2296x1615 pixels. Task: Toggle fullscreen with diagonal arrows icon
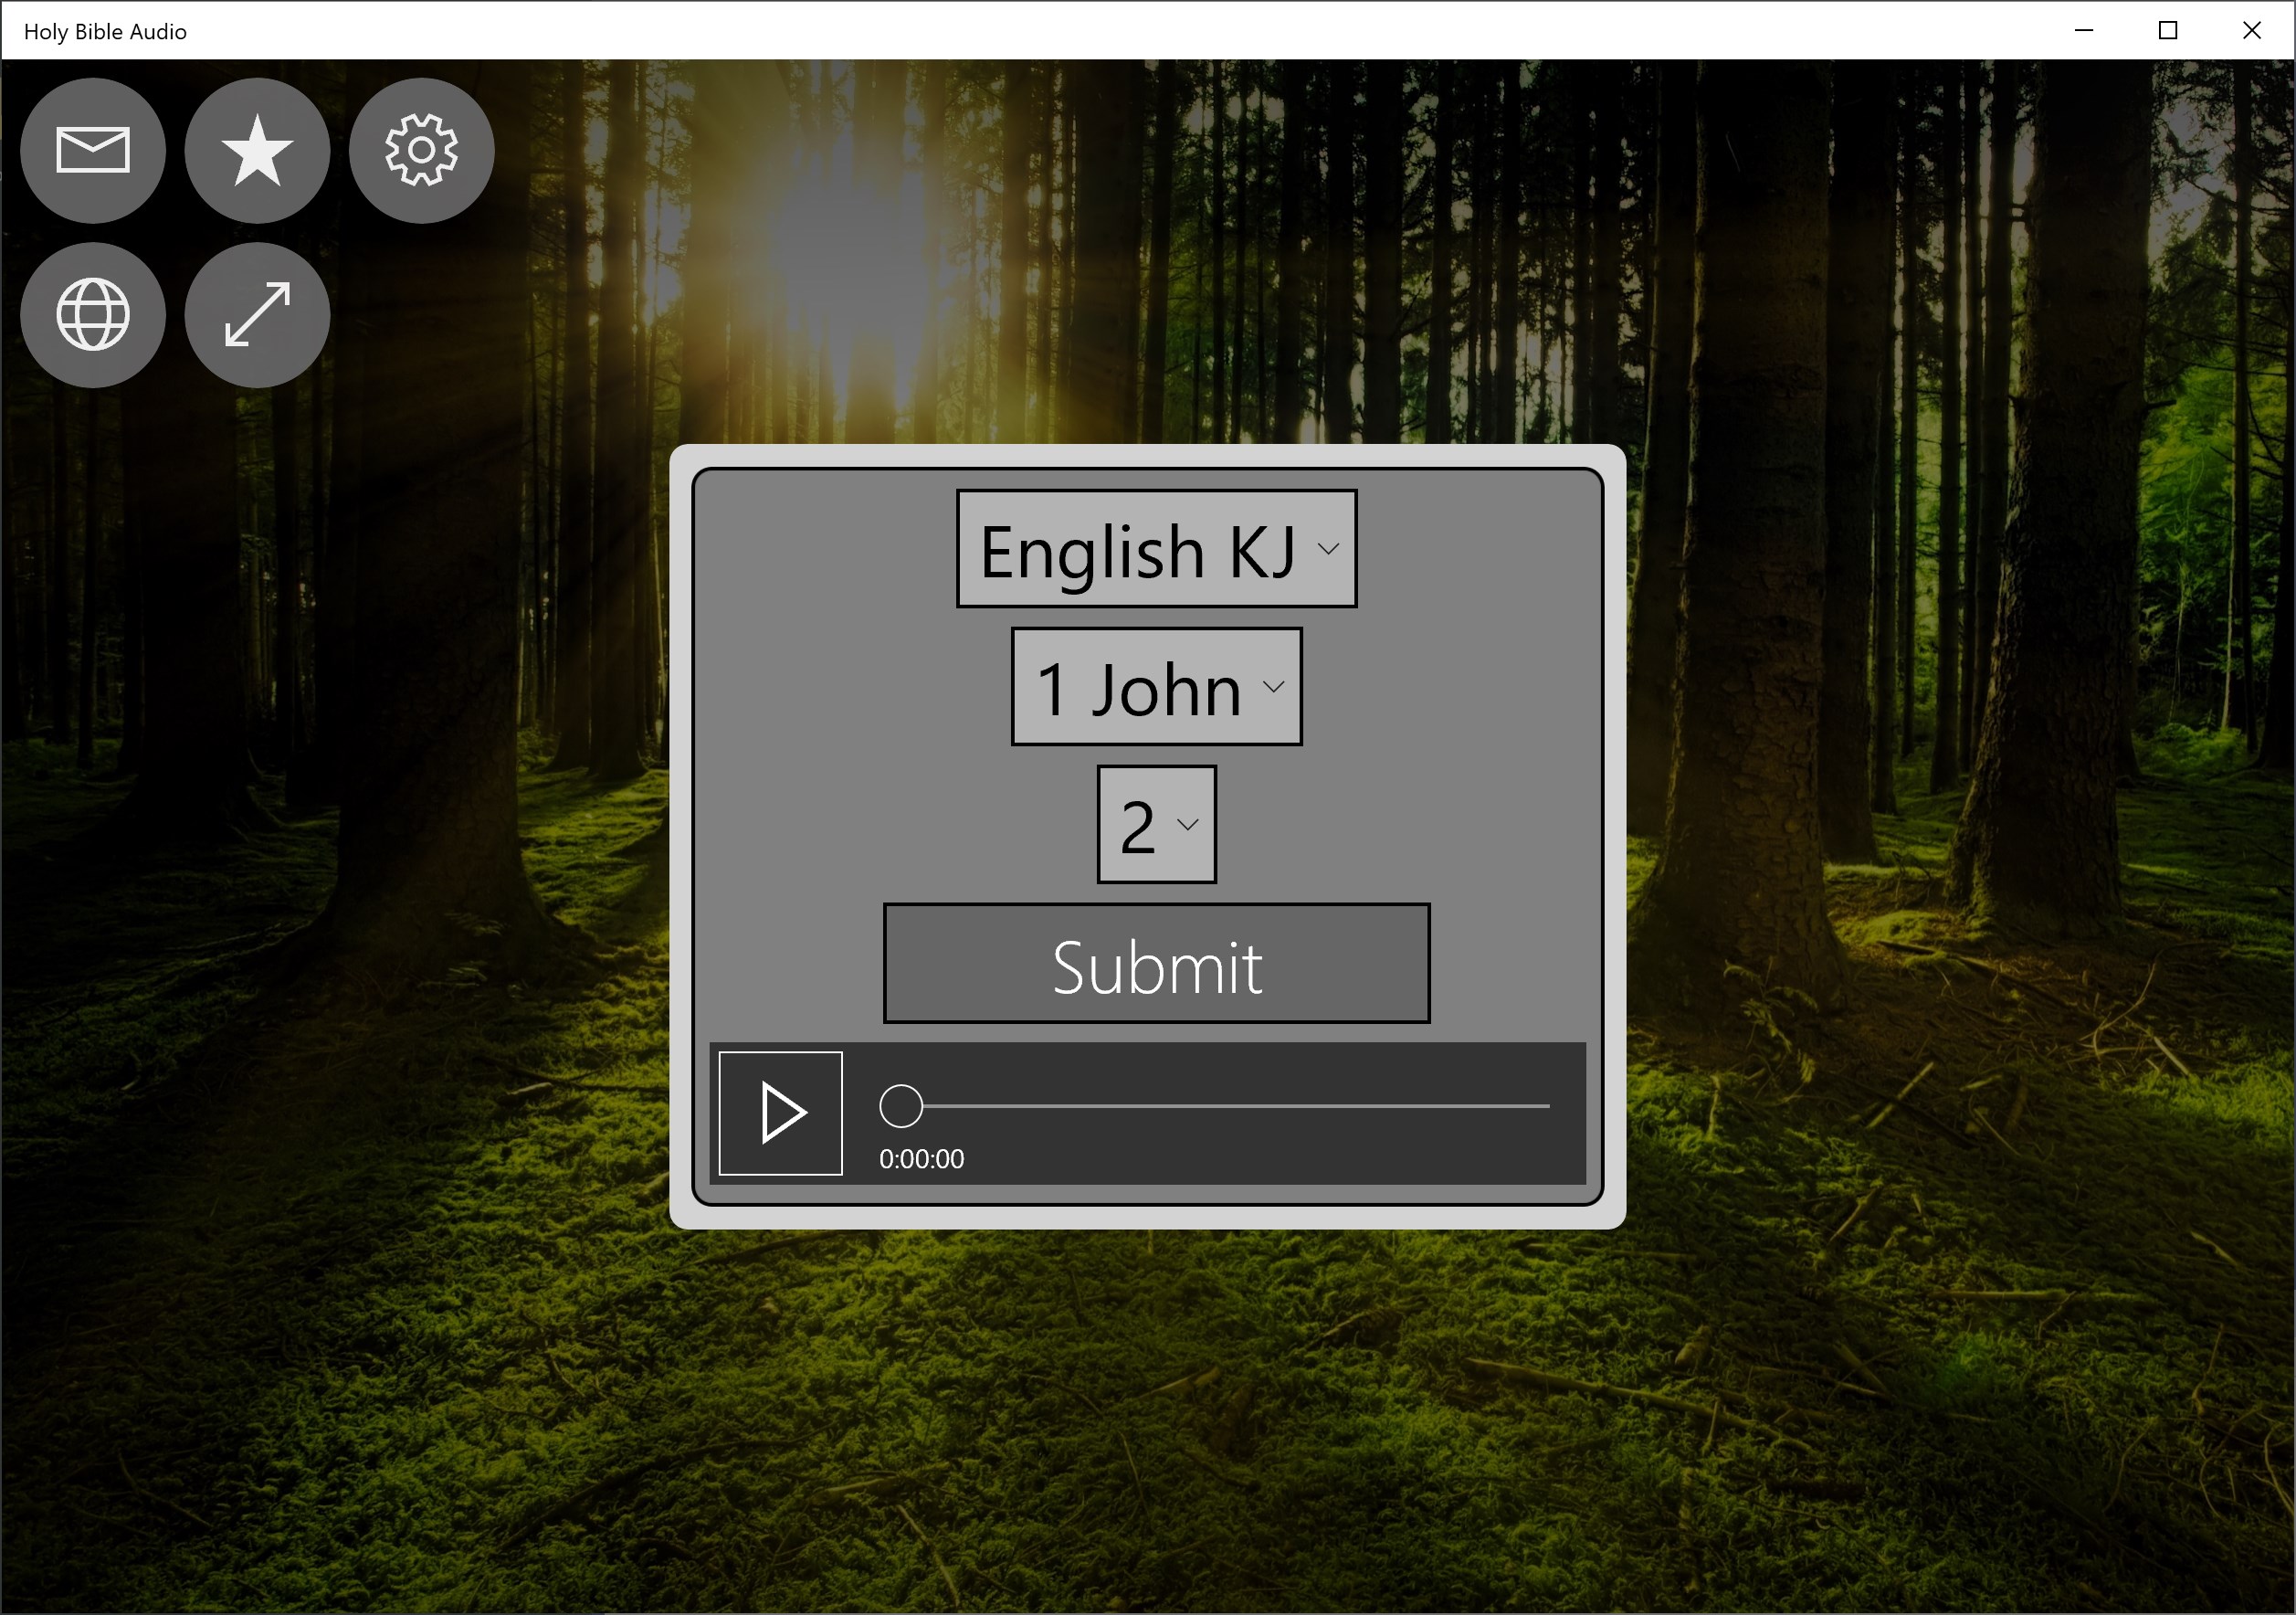coord(257,315)
